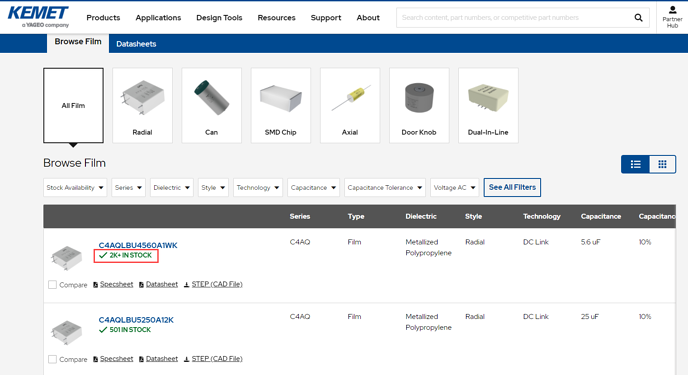Open the Dual-In-Line category tile
Image resolution: width=688 pixels, height=375 pixels.
(488, 105)
